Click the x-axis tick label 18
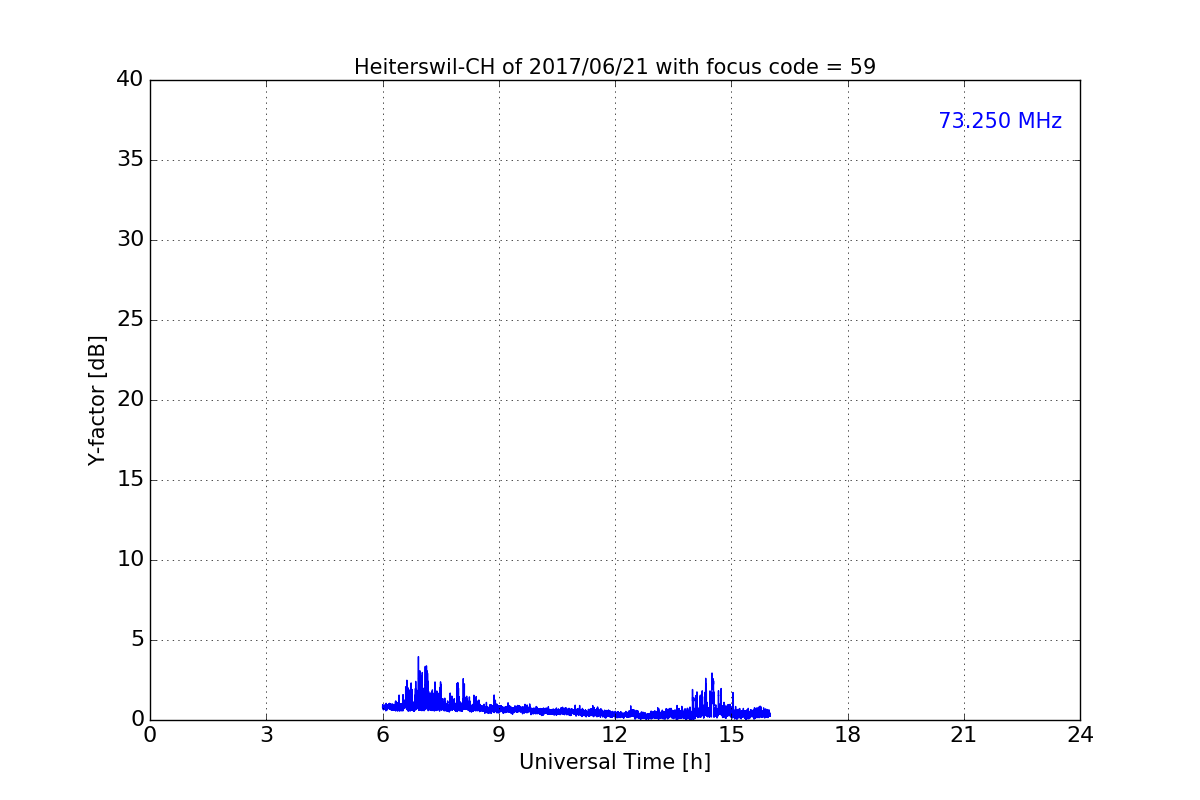 pyautogui.click(x=848, y=735)
